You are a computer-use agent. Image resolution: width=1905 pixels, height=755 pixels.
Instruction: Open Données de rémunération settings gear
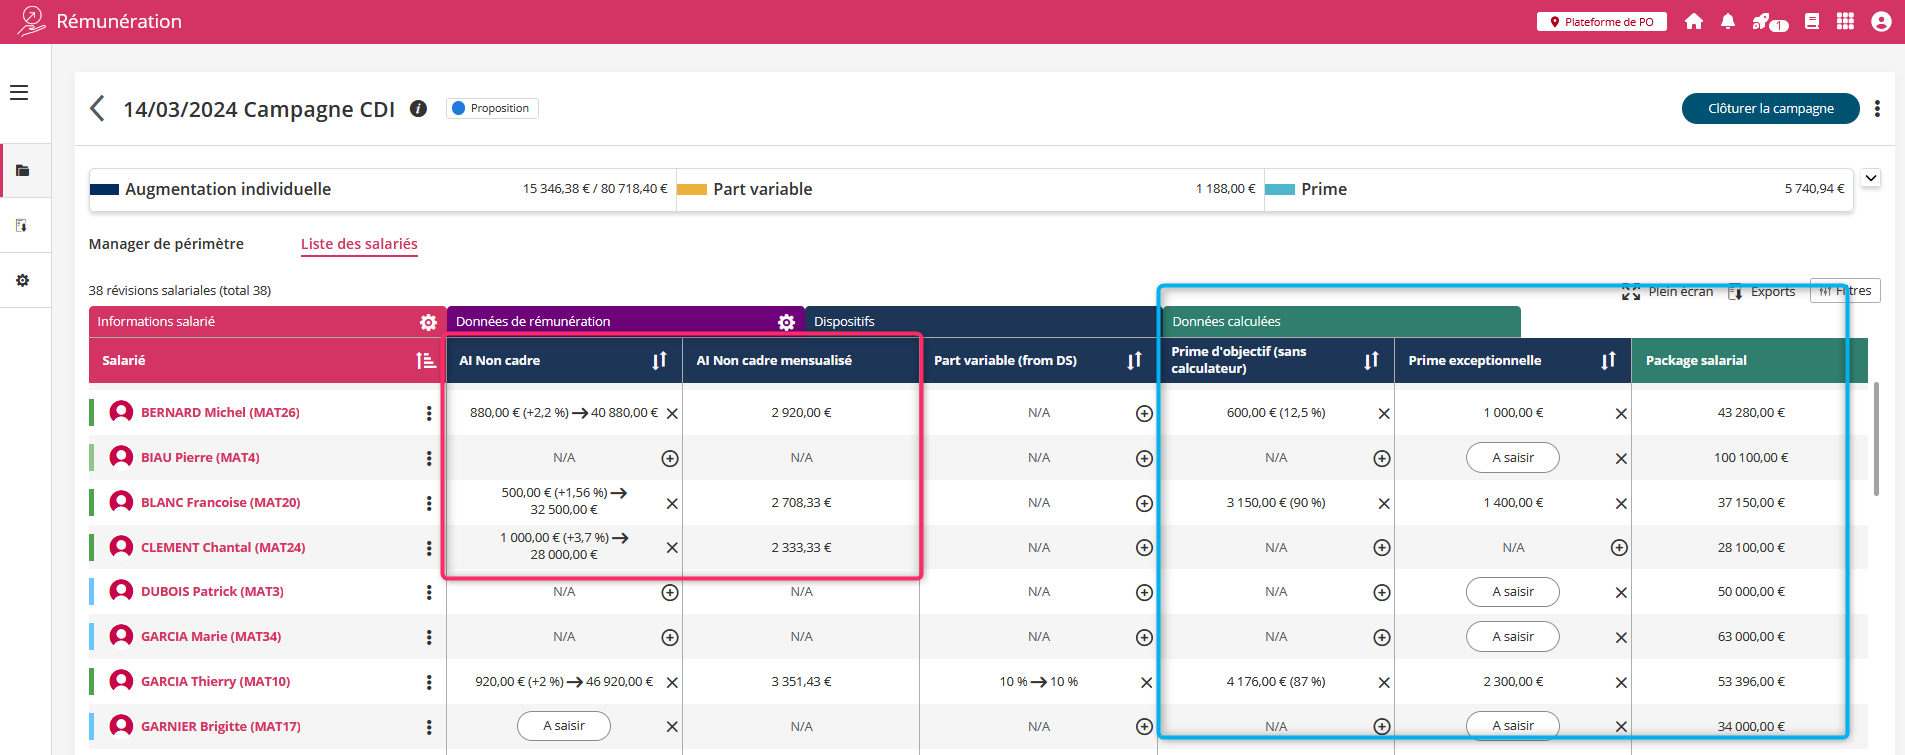point(786,322)
